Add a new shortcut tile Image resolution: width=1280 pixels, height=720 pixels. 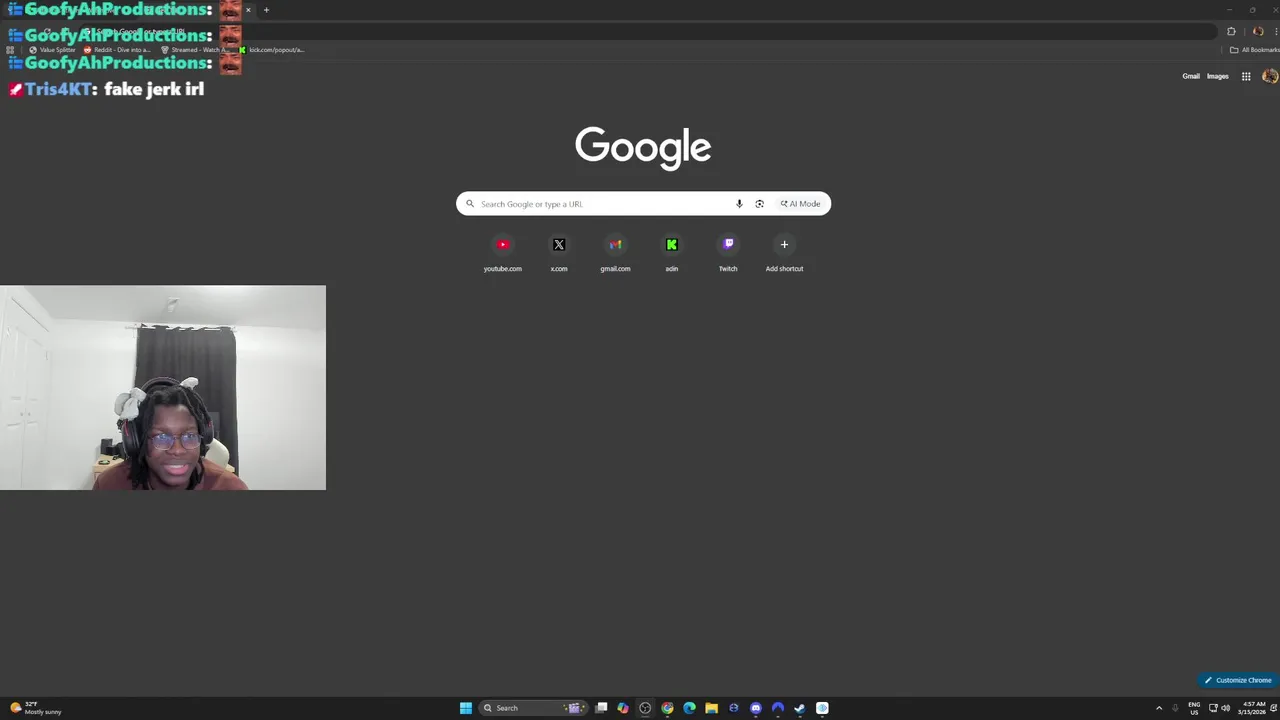point(784,254)
